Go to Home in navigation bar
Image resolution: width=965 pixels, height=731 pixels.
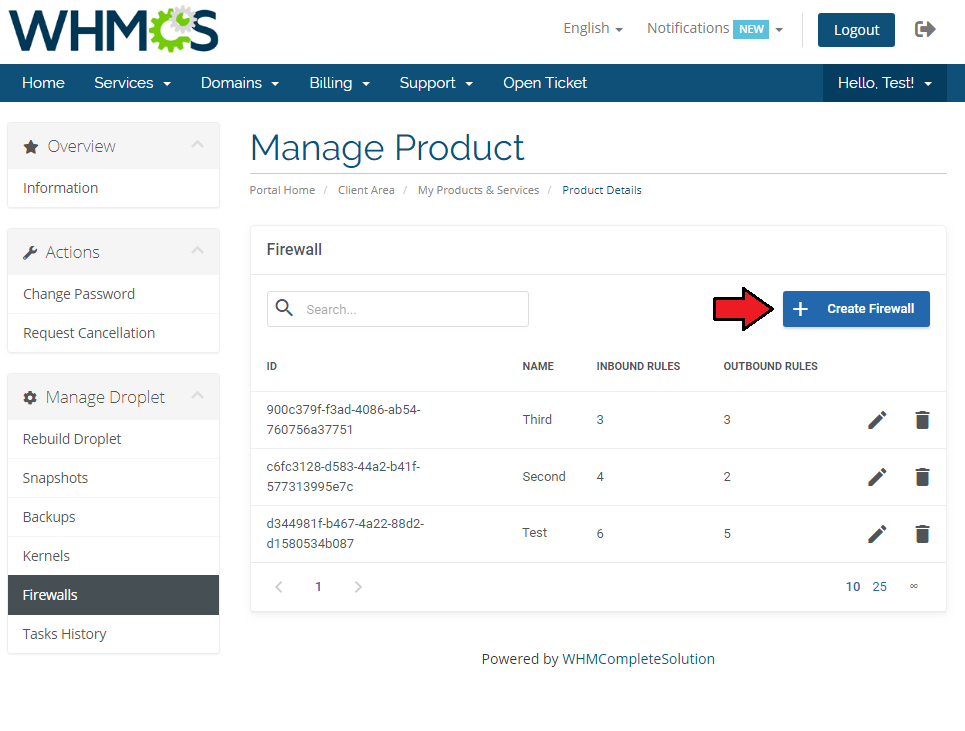click(43, 83)
